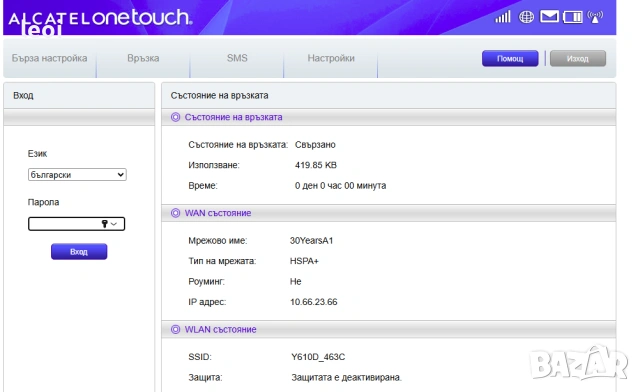Expand the password field chevron arrow
The width and height of the screenshot is (640, 392).
pos(114,224)
